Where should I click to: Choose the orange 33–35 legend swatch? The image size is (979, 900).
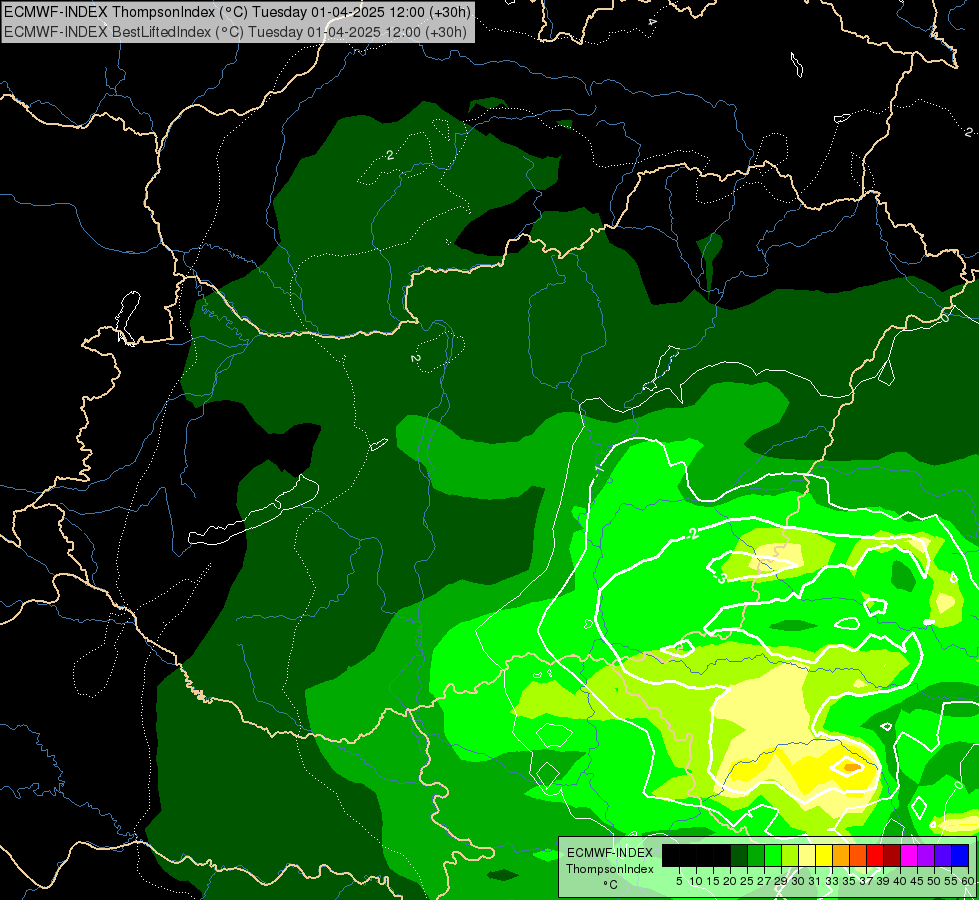tap(841, 855)
